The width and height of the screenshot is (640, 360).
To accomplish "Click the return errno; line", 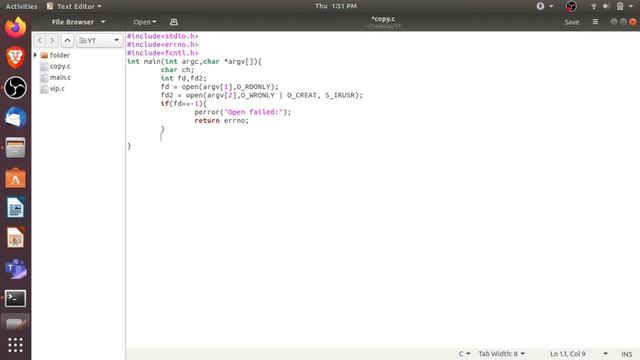I will 221,120.
